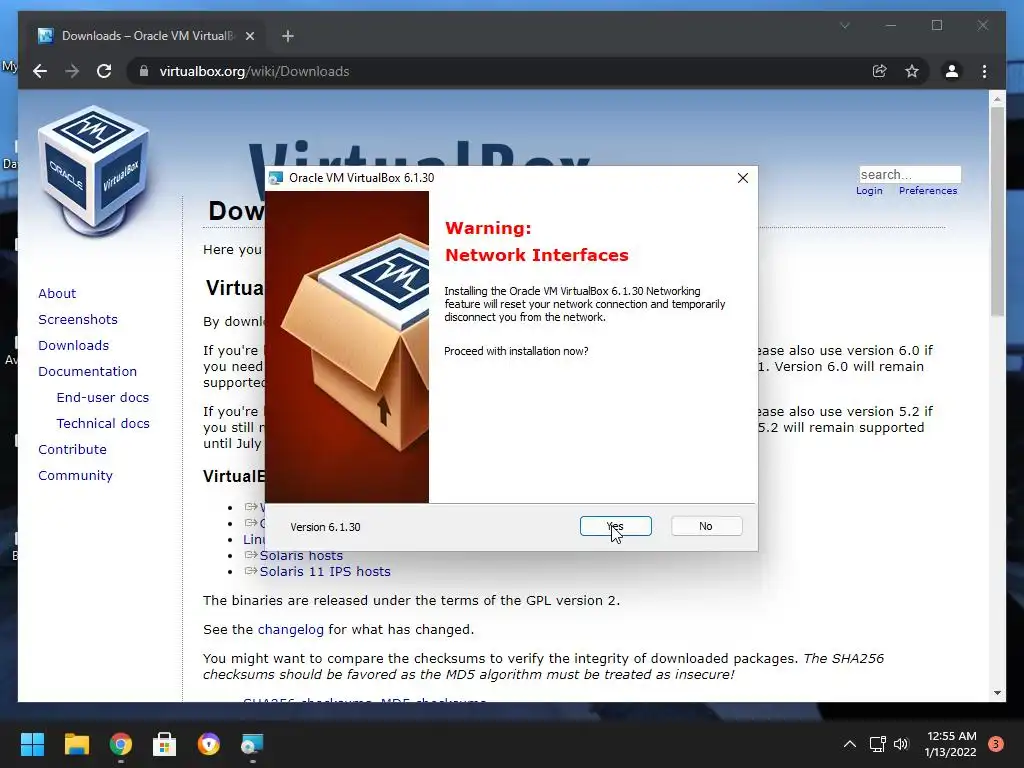Reload the VirtualBox downloads page
This screenshot has height=768, width=1024.
(x=104, y=71)
